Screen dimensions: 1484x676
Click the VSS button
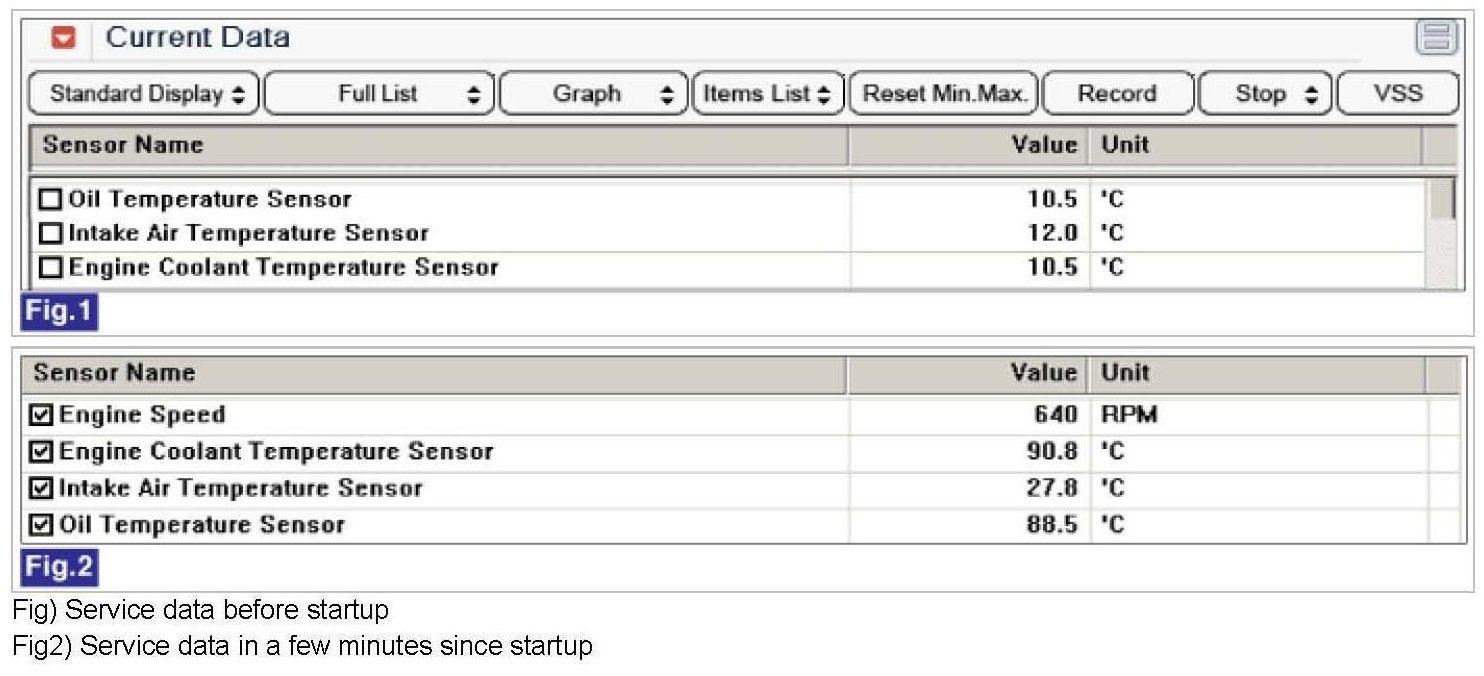1397,94
